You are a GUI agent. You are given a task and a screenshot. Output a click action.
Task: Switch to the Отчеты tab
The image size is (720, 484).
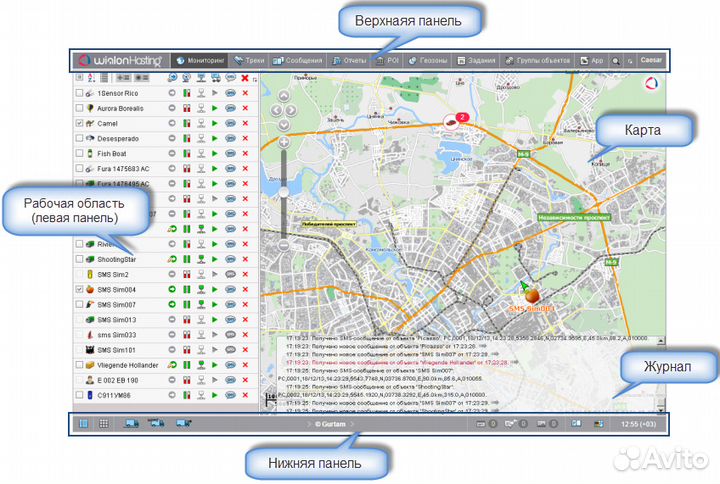click(351, 60)
